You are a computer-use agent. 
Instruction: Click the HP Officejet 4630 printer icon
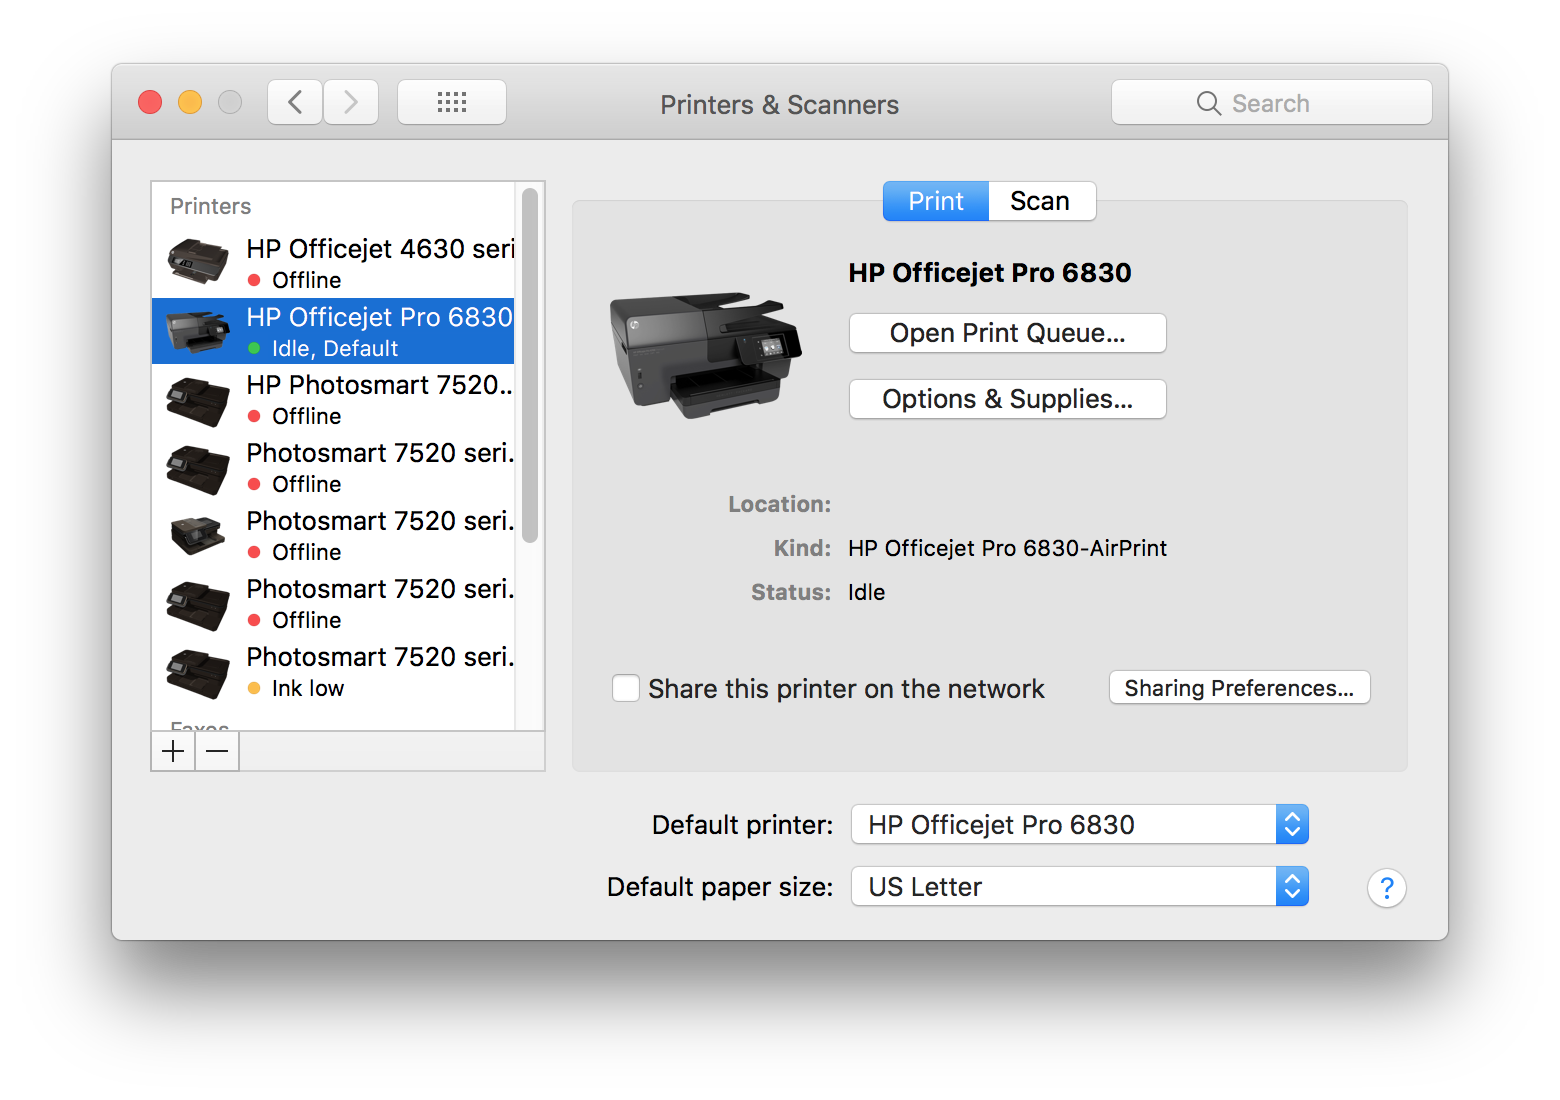[198, 262]
